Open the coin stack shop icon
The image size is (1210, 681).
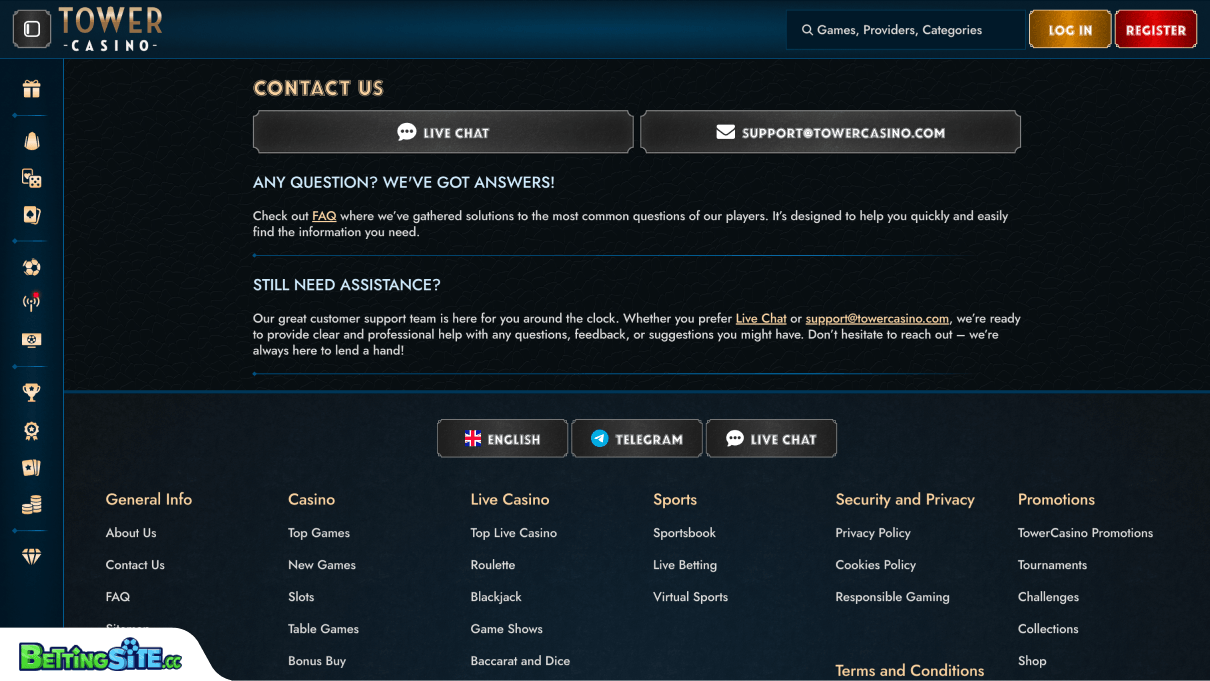coord(32,505)
